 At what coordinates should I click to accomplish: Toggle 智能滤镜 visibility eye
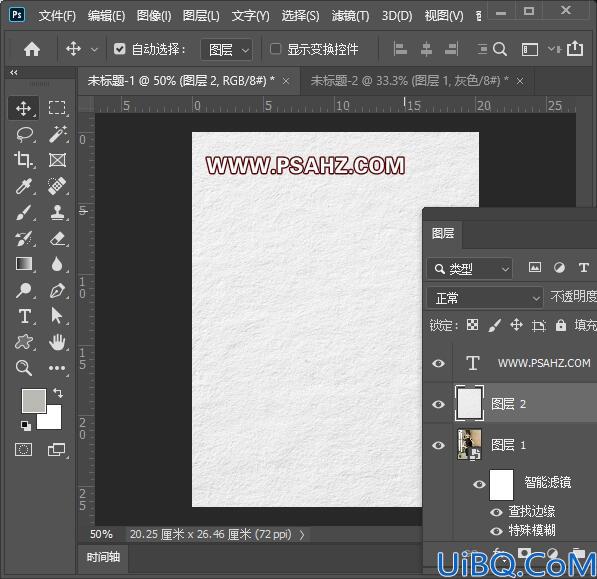coord(479,484)
